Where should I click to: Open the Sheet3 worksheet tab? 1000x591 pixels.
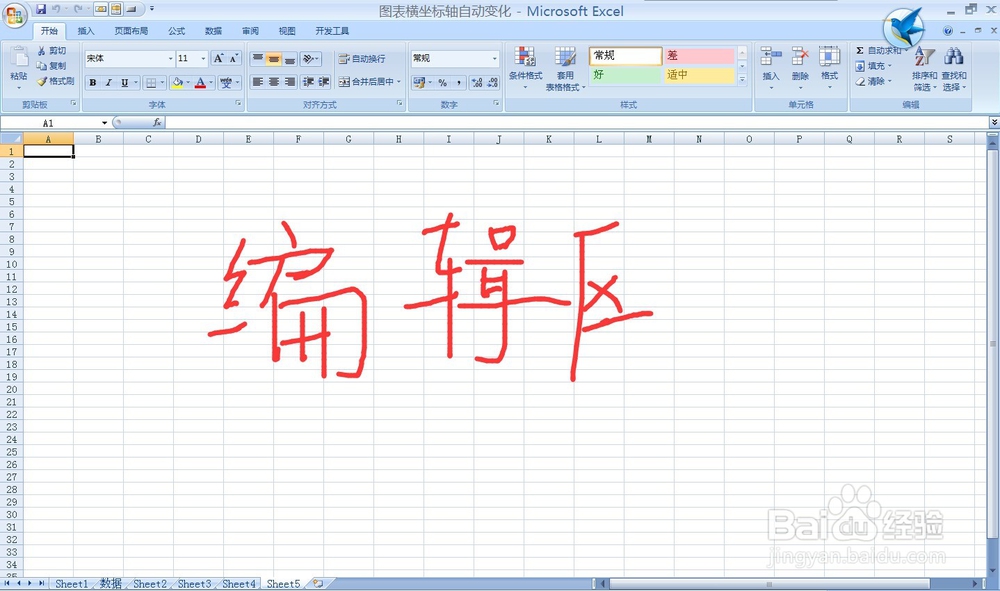click(195, 583)
